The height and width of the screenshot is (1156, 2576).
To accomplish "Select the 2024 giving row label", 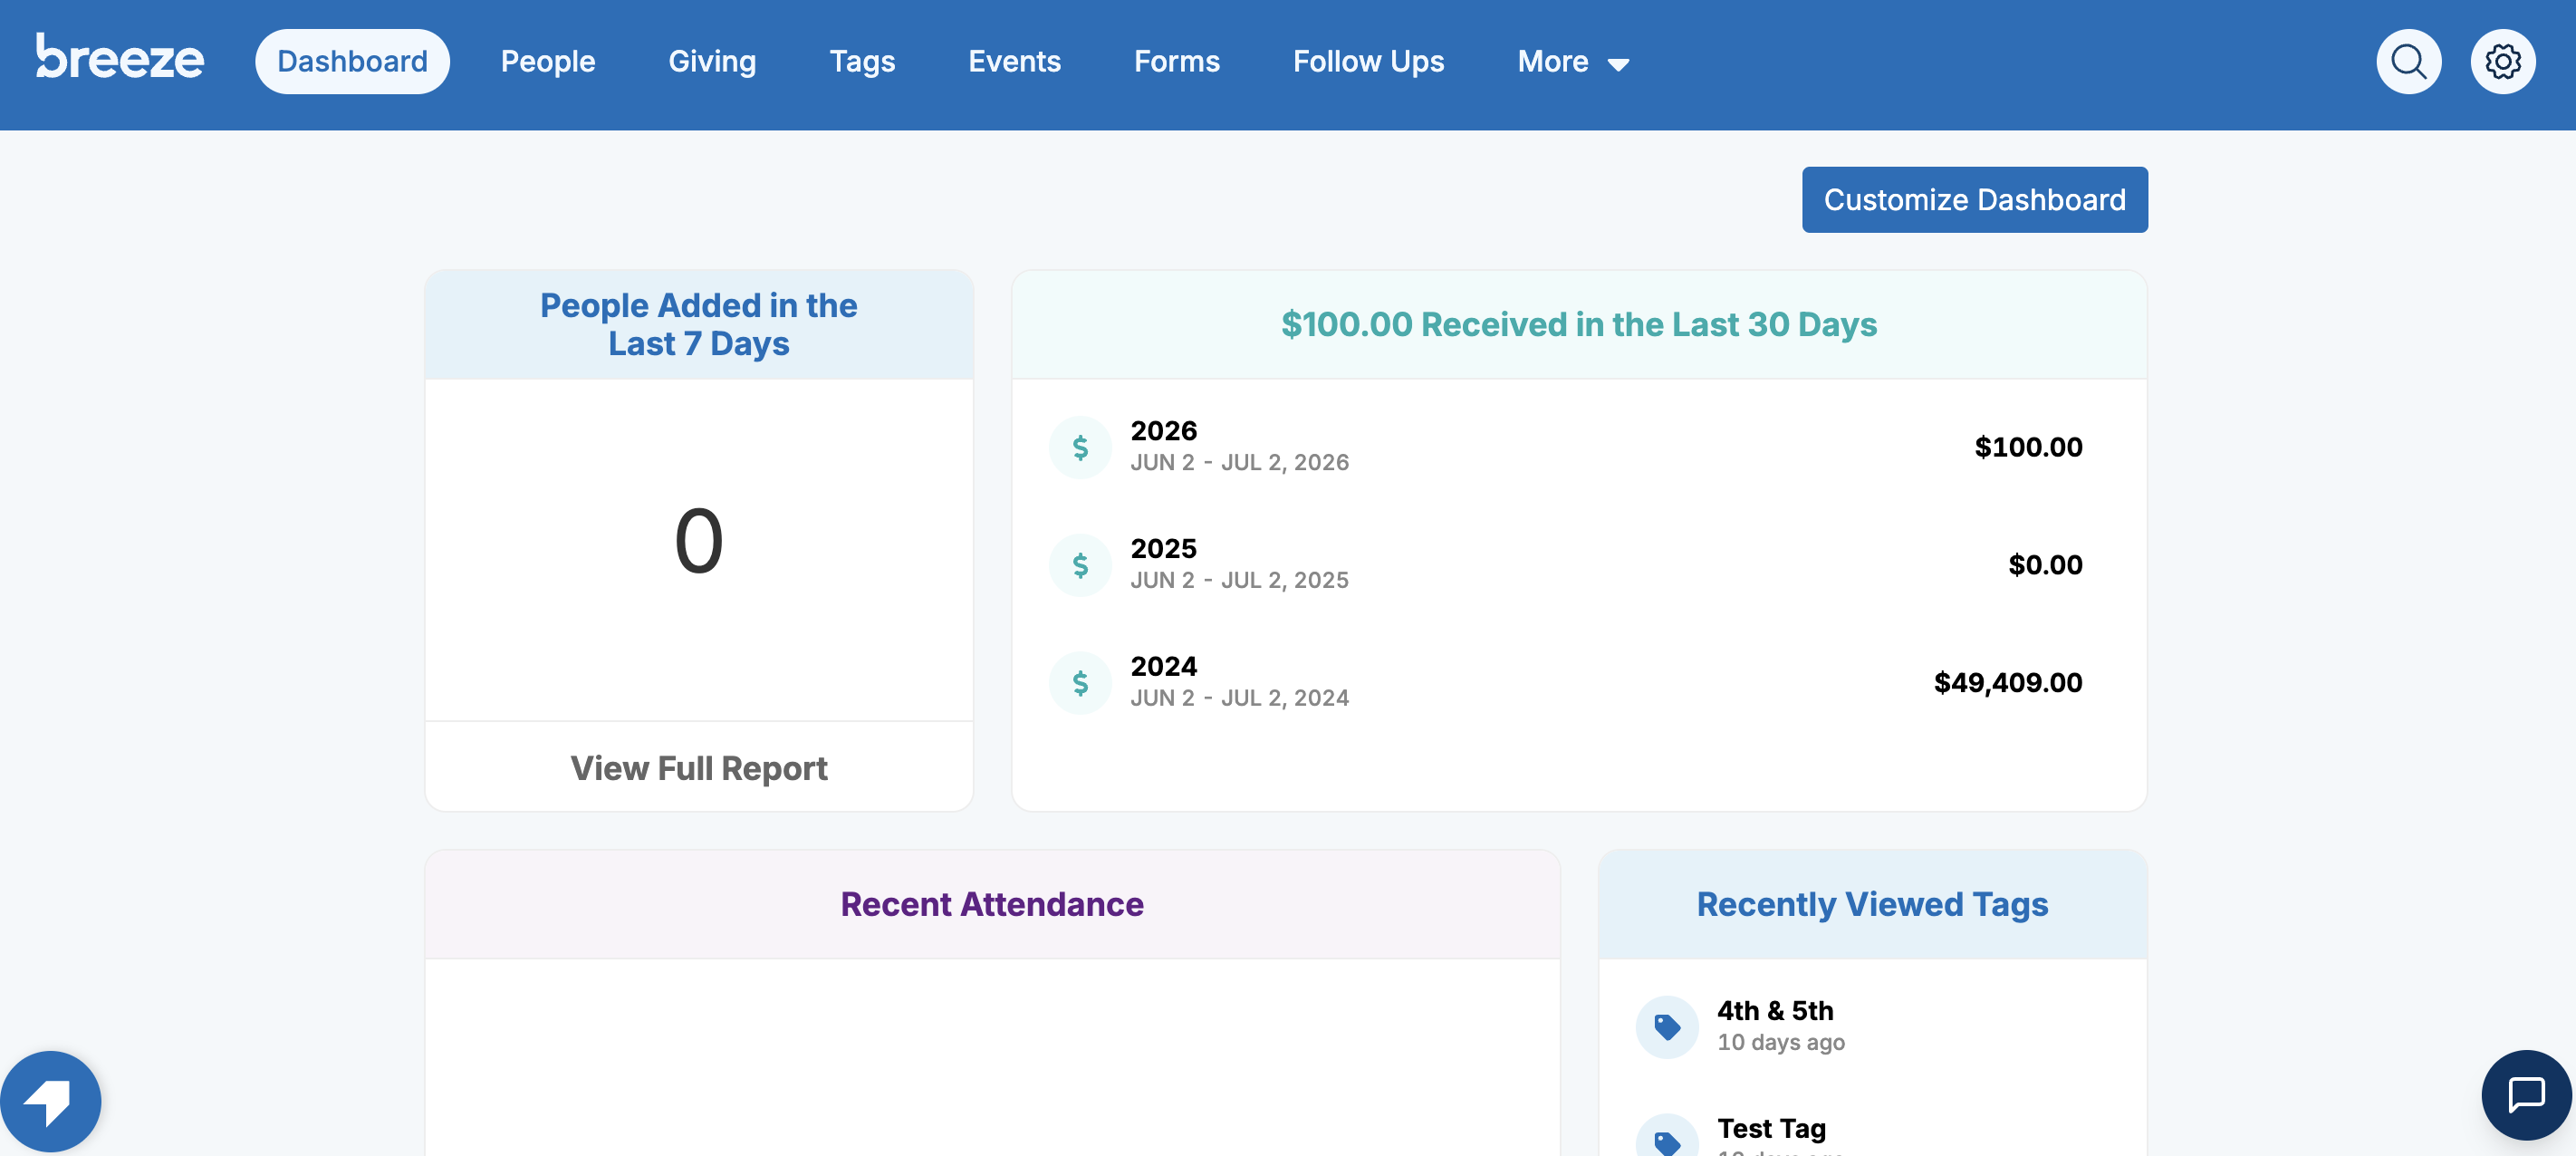I will click(x=1163, y=667).
